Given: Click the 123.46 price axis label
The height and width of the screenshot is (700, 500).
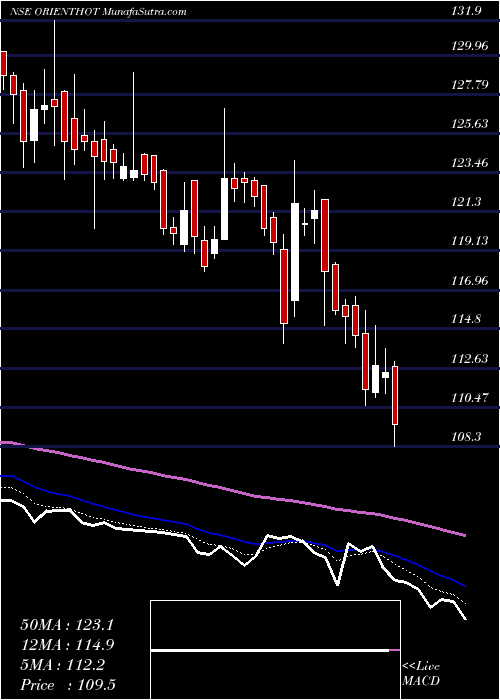Looking at the screenshot, I should tap(470, 162).
